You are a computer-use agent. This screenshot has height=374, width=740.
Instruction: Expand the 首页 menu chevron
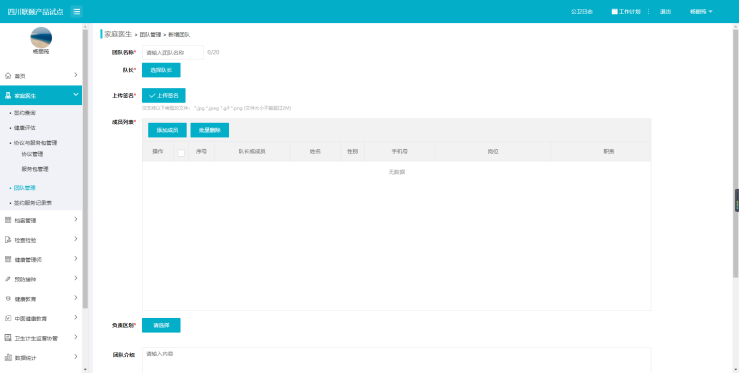tap(76, 75)
